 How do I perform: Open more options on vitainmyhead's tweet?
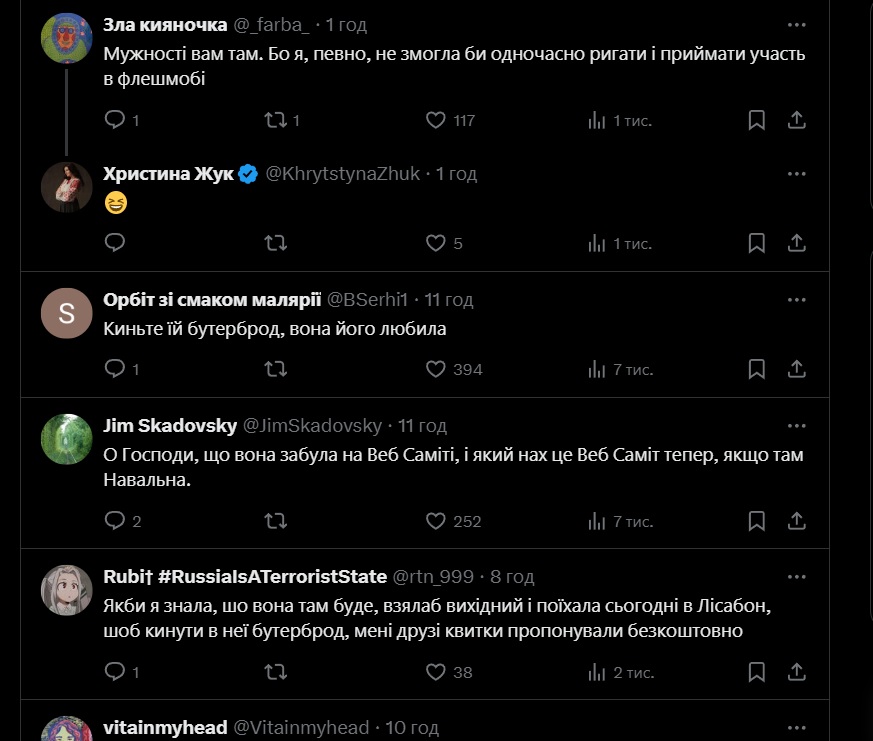point(796,728)
